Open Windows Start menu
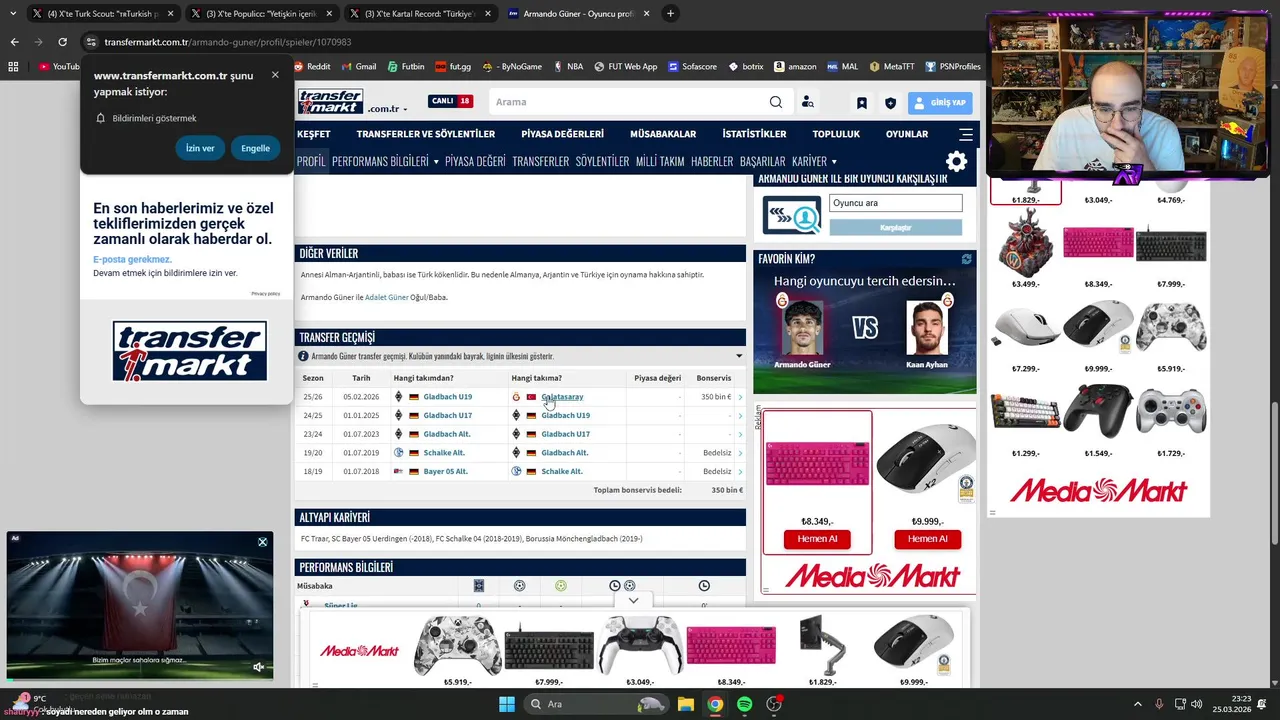This screenshot has height=720, width=1280. [x=507, y=704]
